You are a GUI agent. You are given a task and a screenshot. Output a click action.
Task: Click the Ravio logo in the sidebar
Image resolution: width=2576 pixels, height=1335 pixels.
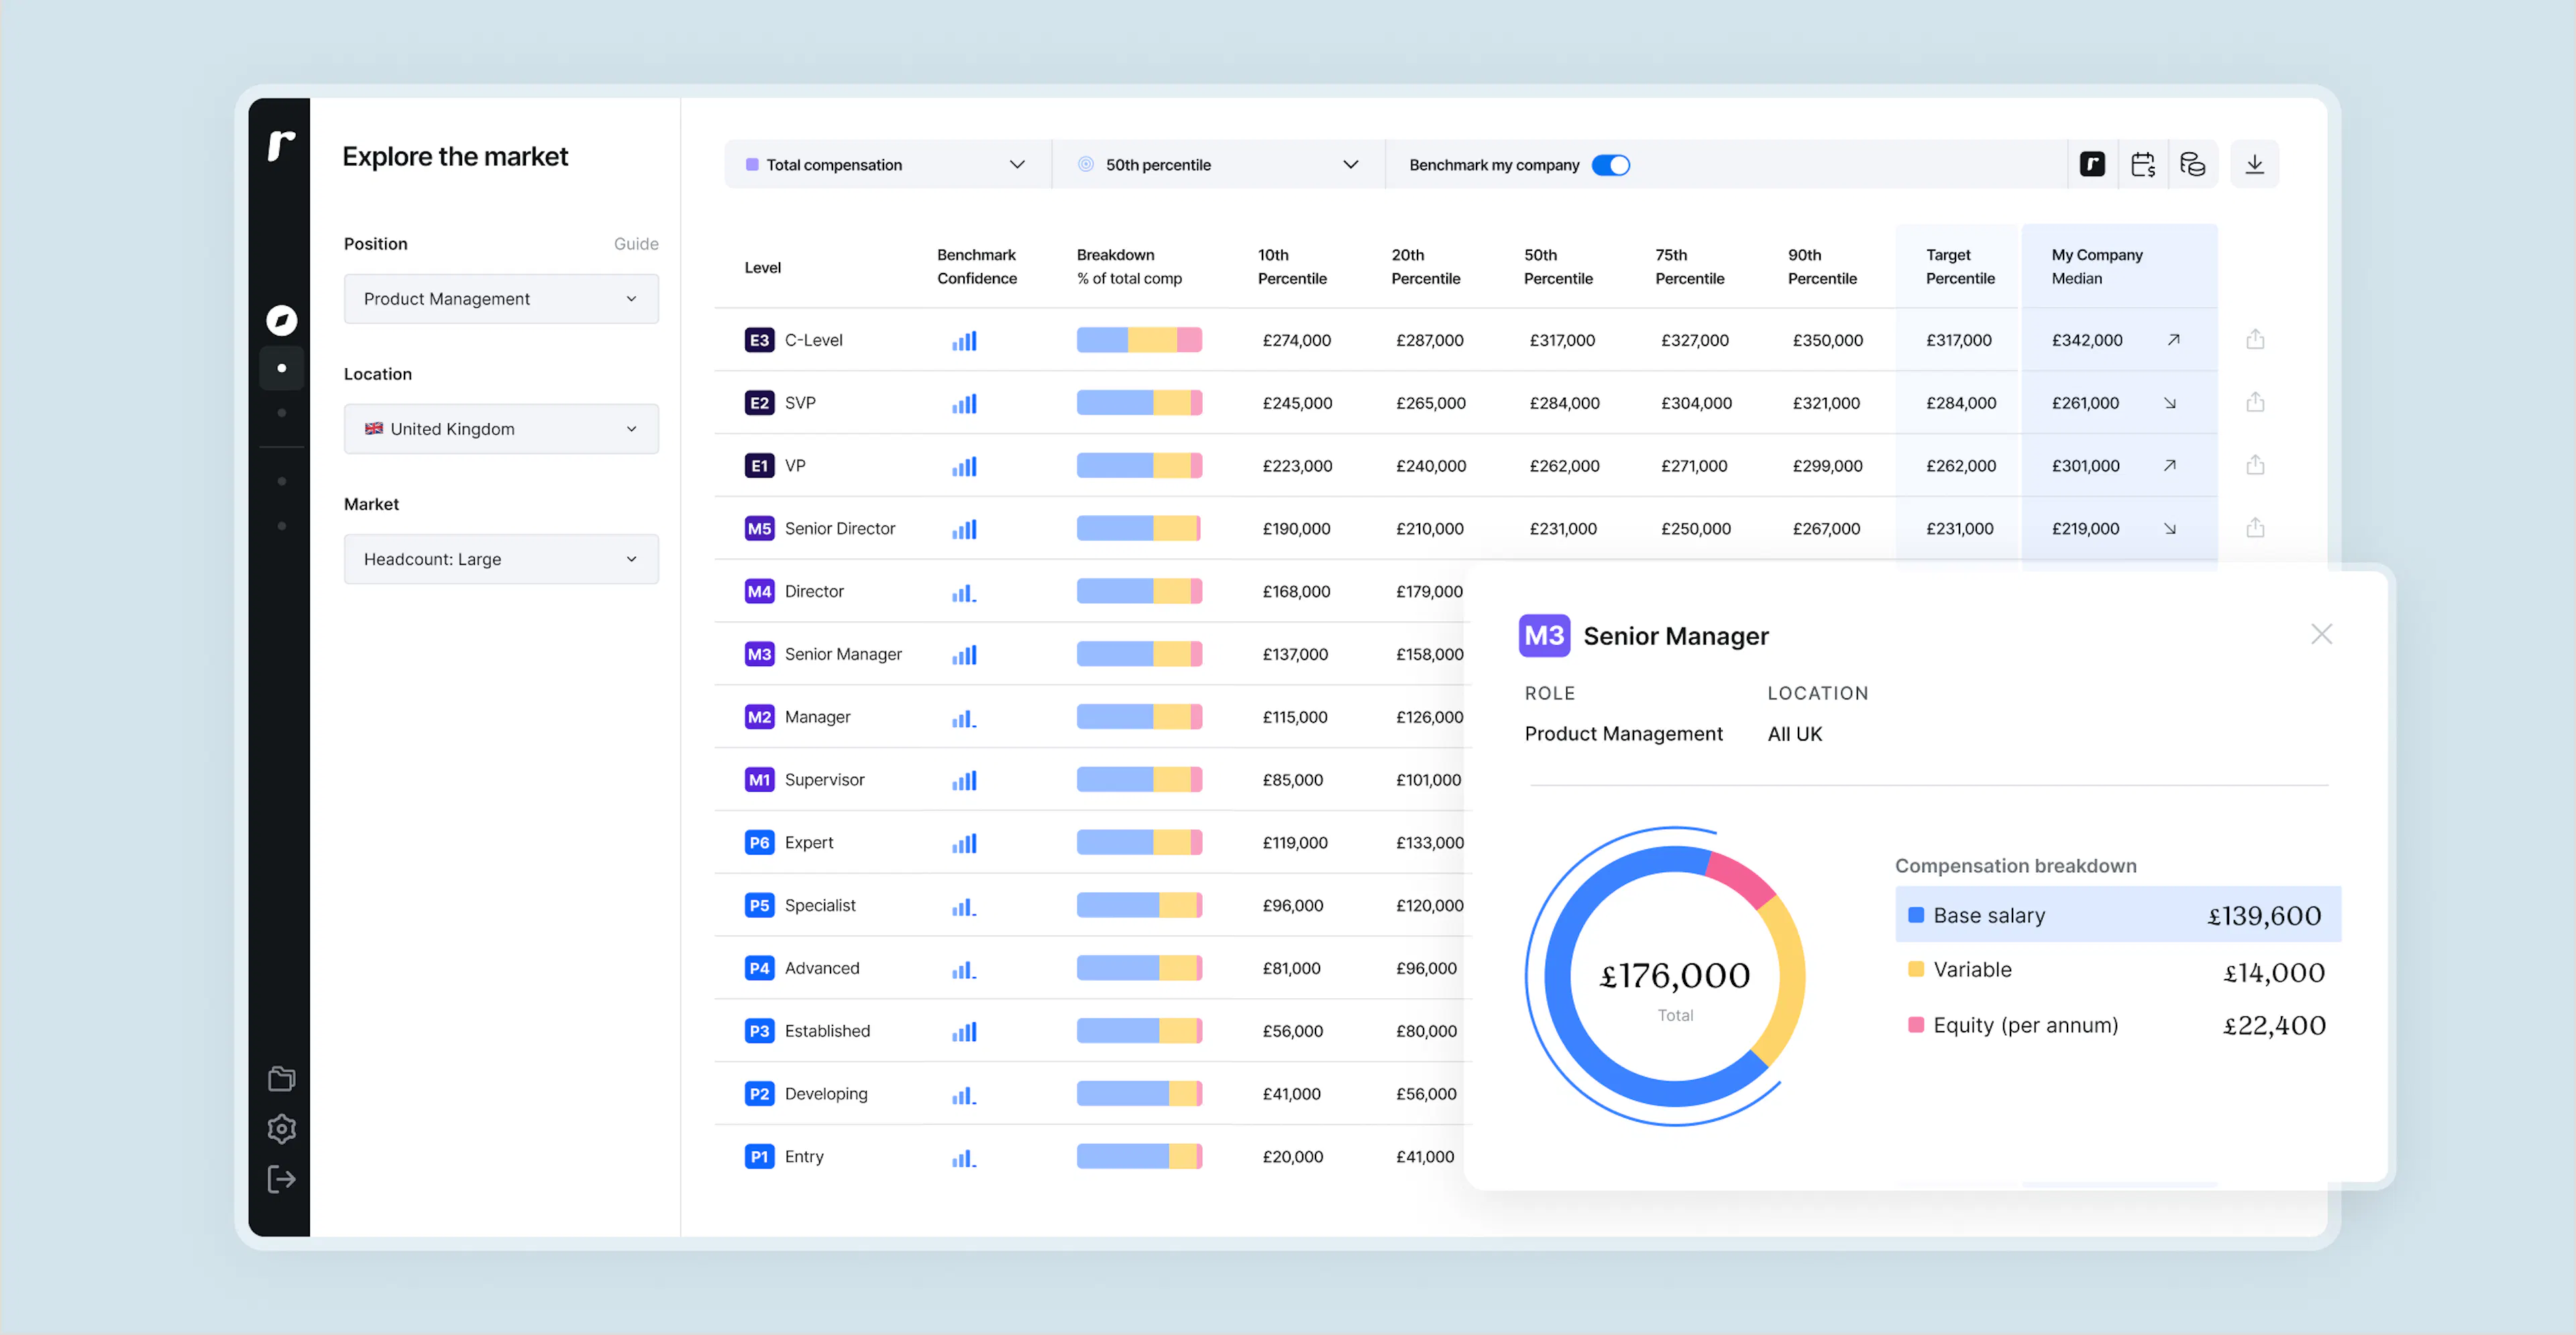click(x=281, y=146)
